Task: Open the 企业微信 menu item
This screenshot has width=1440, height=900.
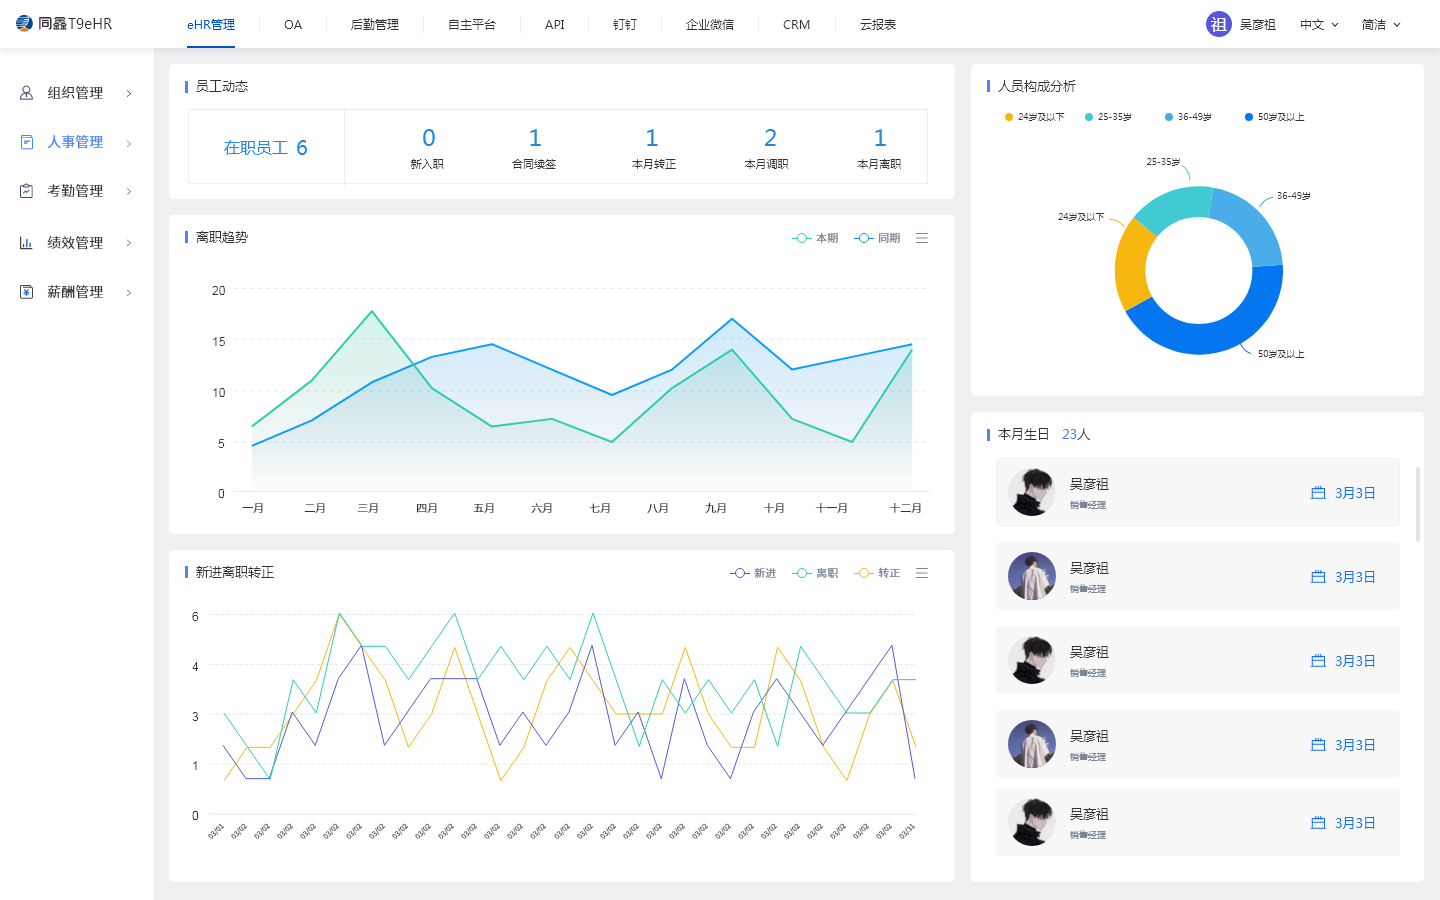Action: [x=710, y=24]
